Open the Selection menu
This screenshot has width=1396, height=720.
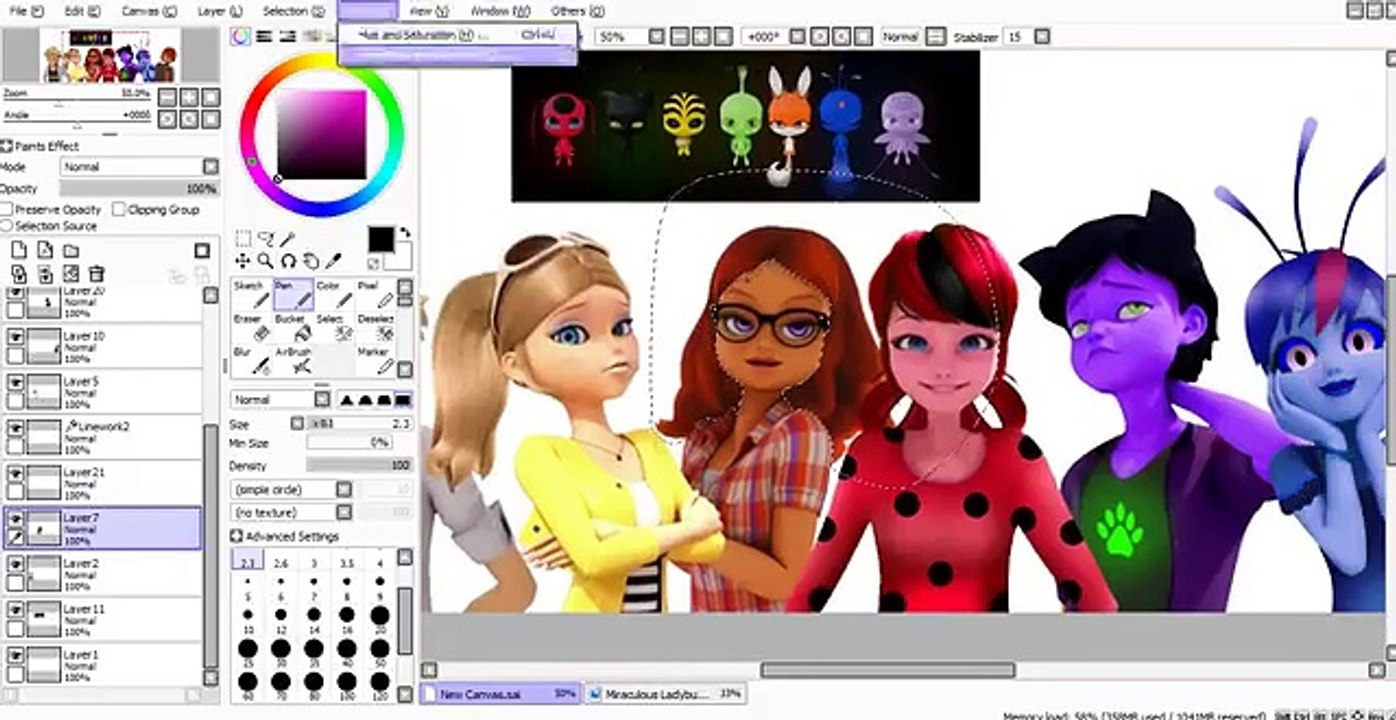point(294,11)
